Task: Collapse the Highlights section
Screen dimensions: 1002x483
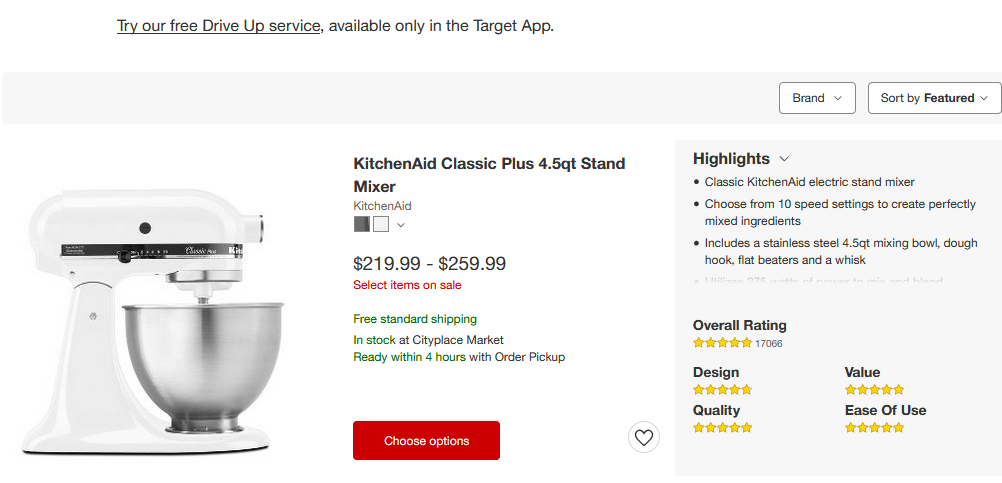Action: tap(785, 159)
